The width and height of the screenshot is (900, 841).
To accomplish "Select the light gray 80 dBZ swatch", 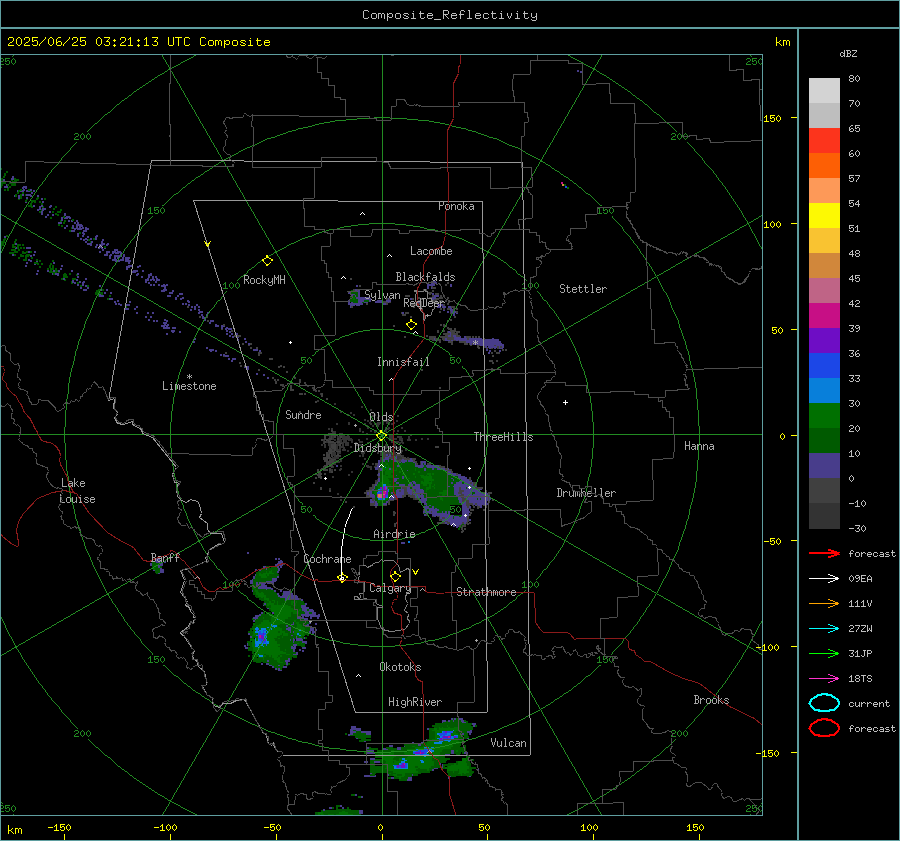I will click(x=824, y=91).
